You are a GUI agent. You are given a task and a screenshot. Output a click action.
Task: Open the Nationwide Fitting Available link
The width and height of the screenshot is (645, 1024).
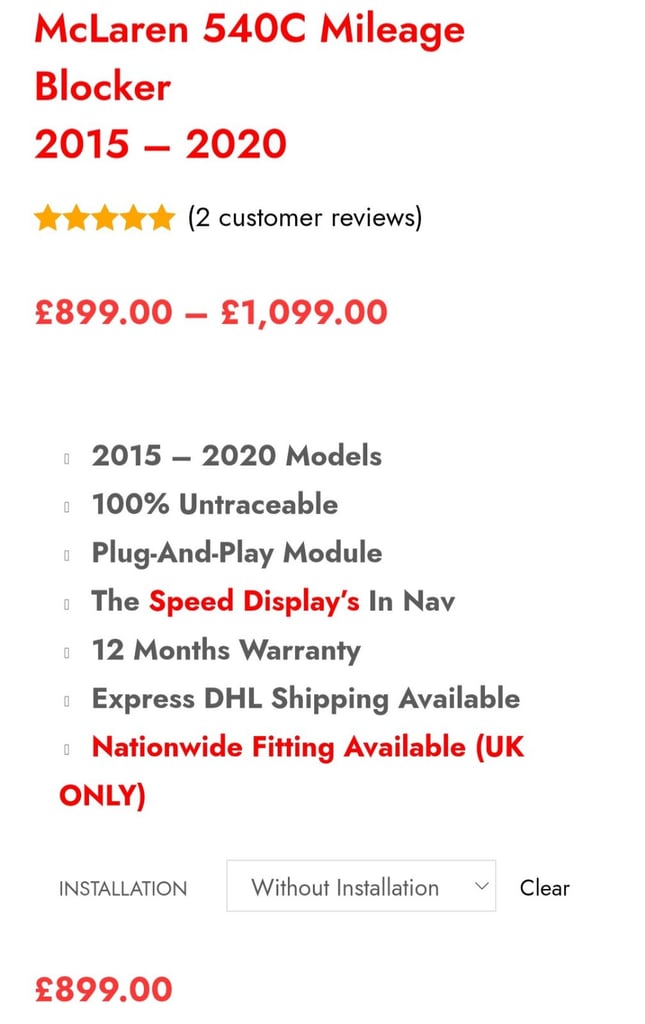(x=292, y=771)
